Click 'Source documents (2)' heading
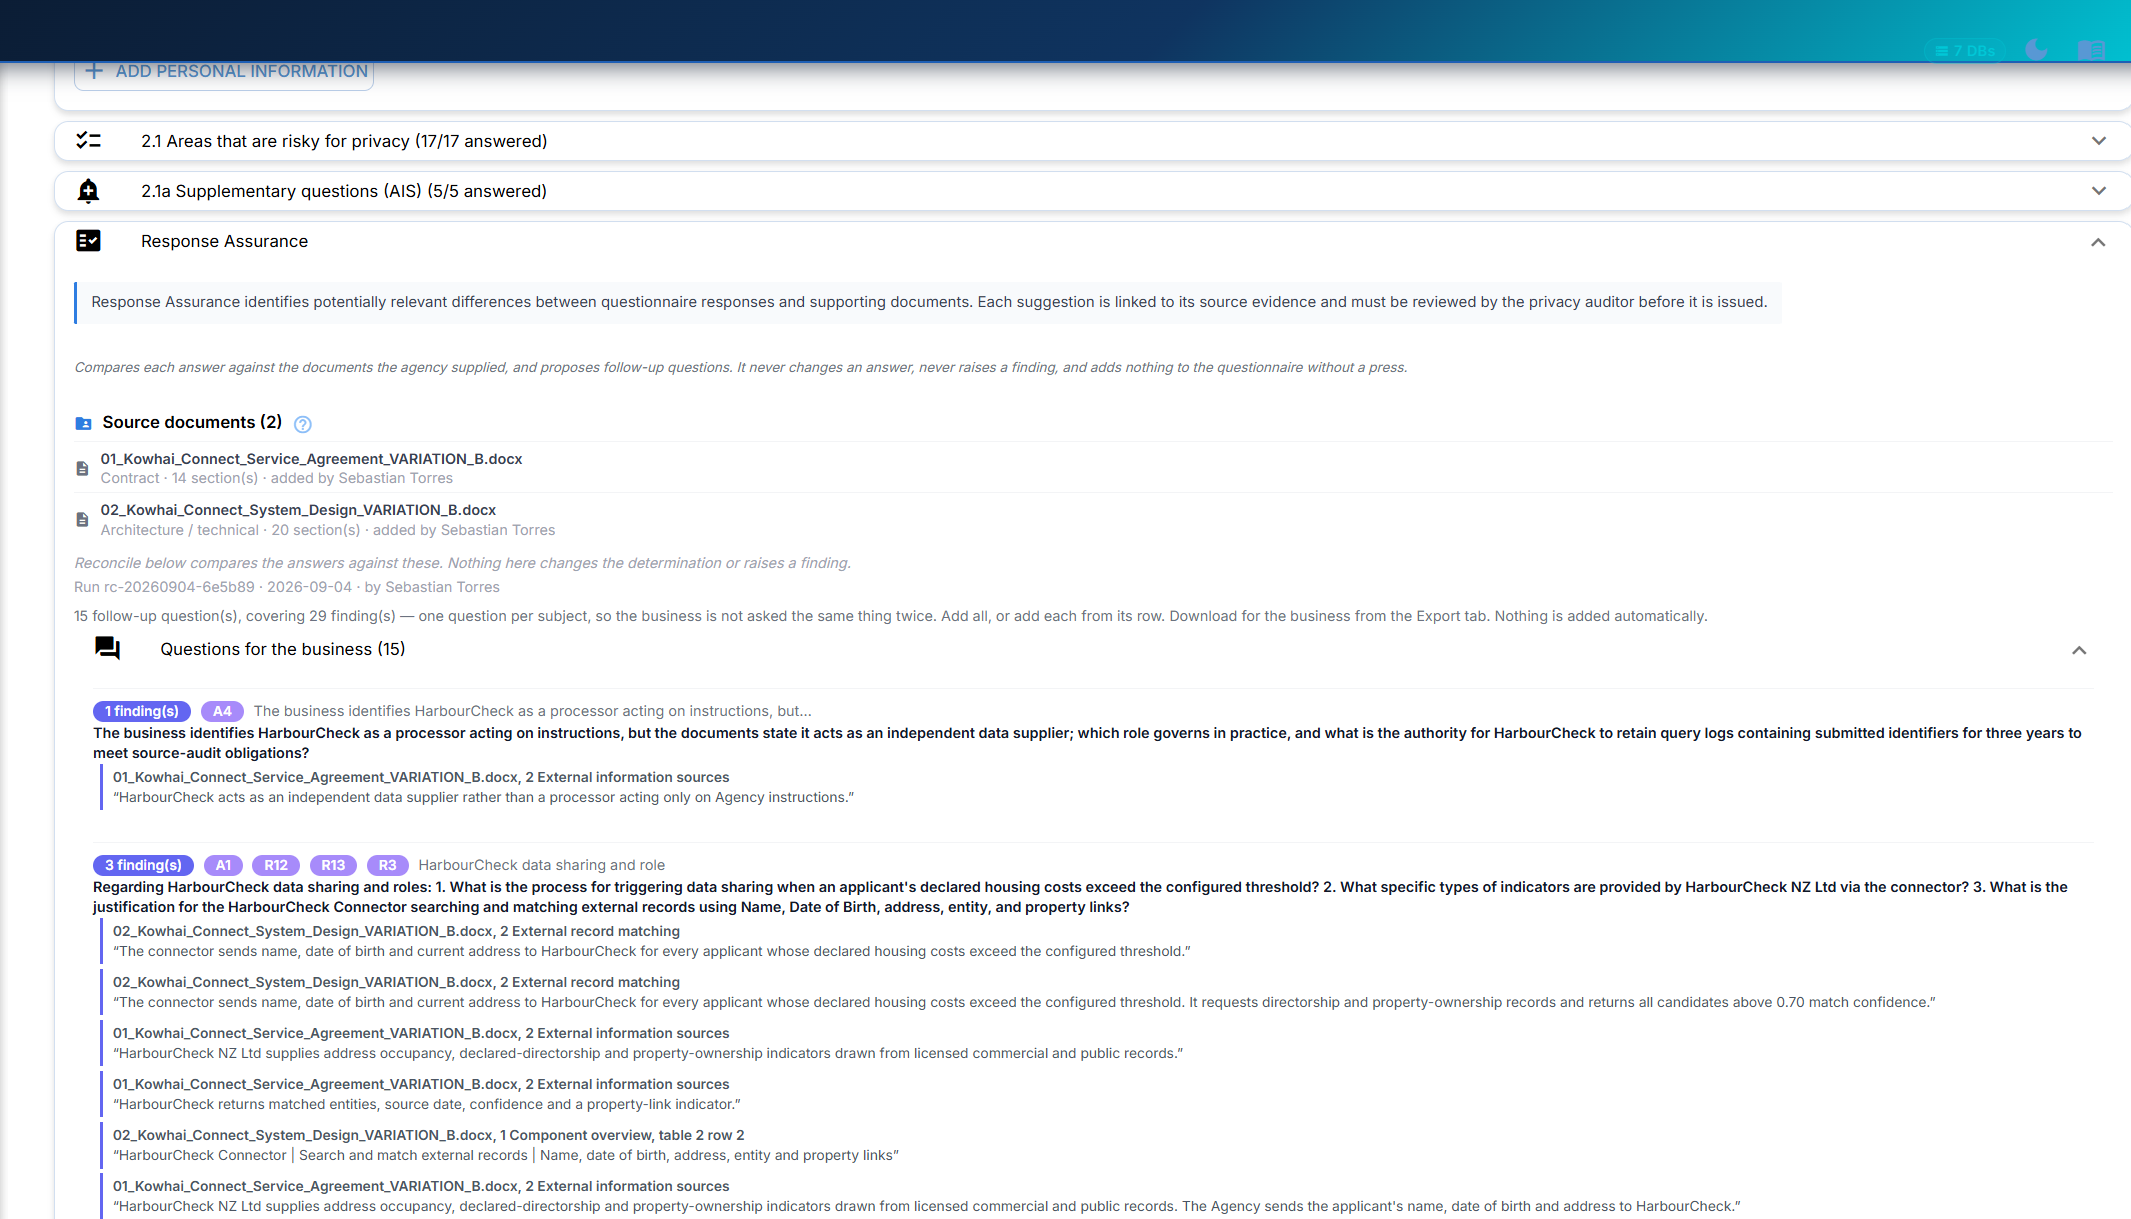This screenshot has height=1219, width=2131. pyautogui.click(x=192, y=422)
